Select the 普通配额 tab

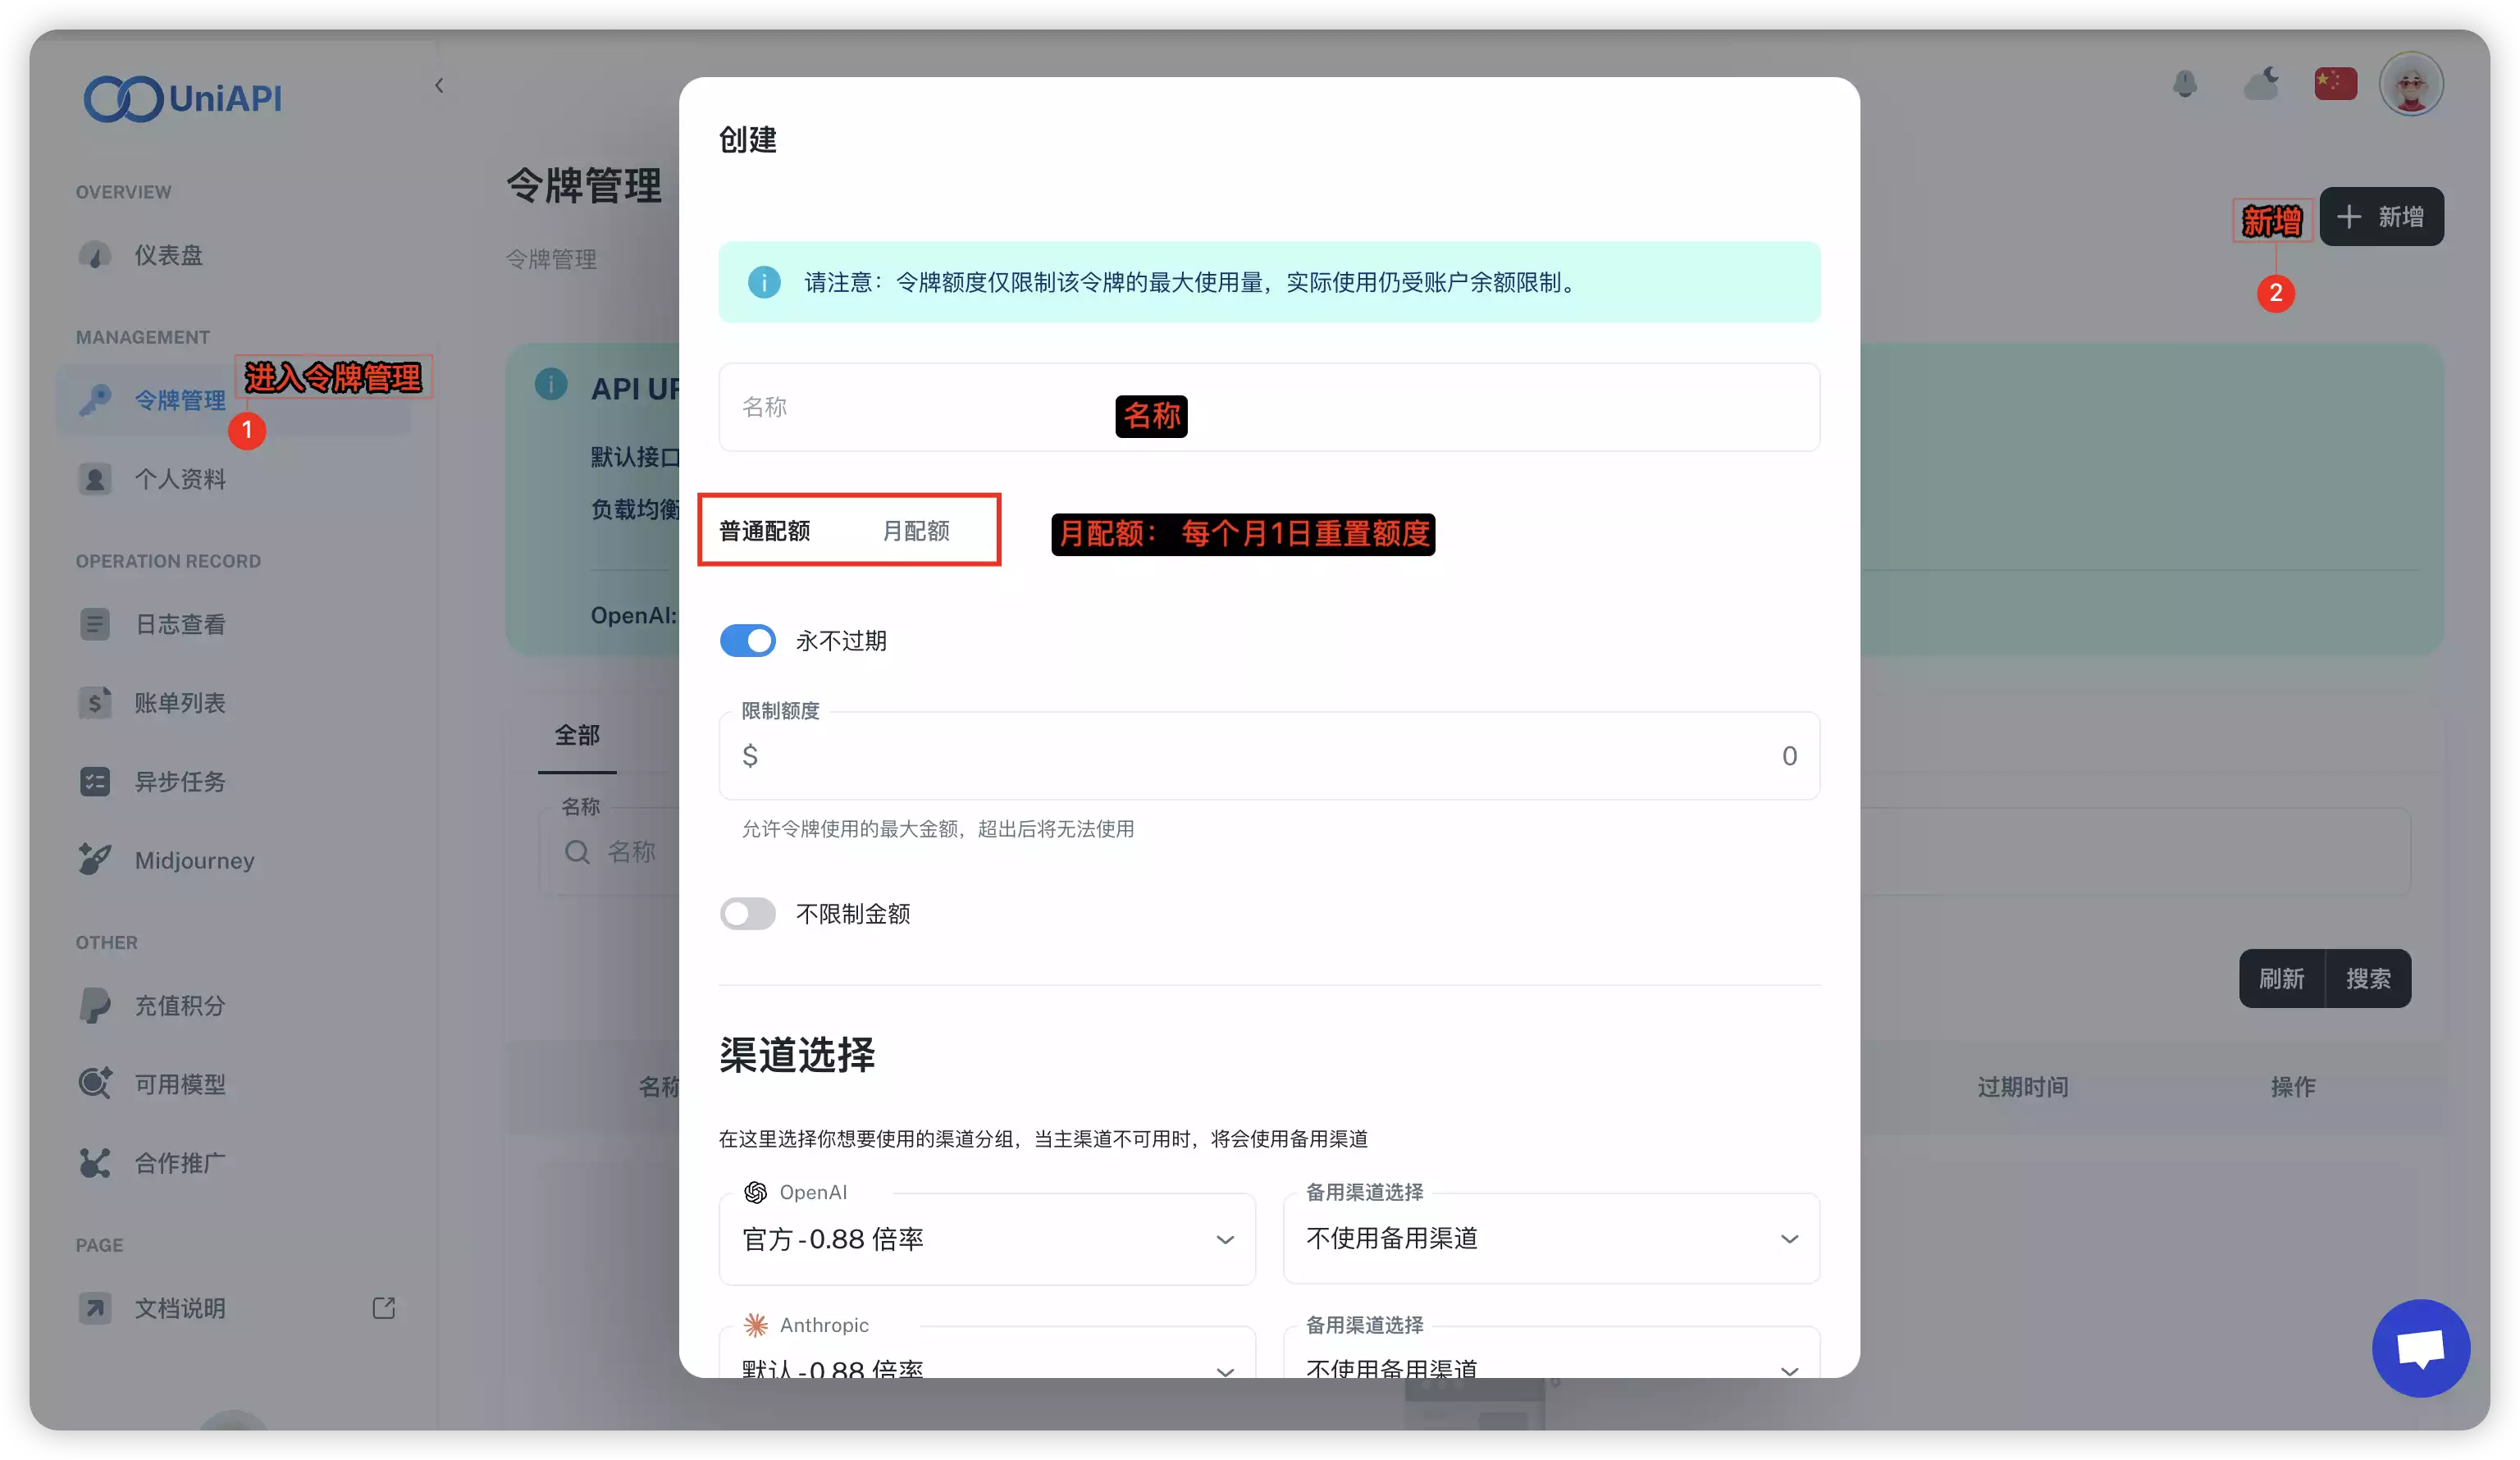pyautogui.click(x=767, y=531)
